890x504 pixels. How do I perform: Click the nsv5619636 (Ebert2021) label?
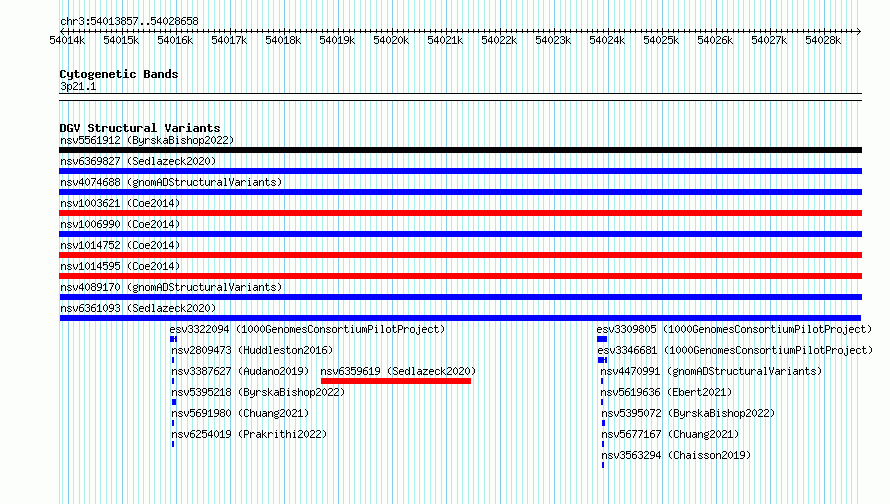[x=667, y=392]
